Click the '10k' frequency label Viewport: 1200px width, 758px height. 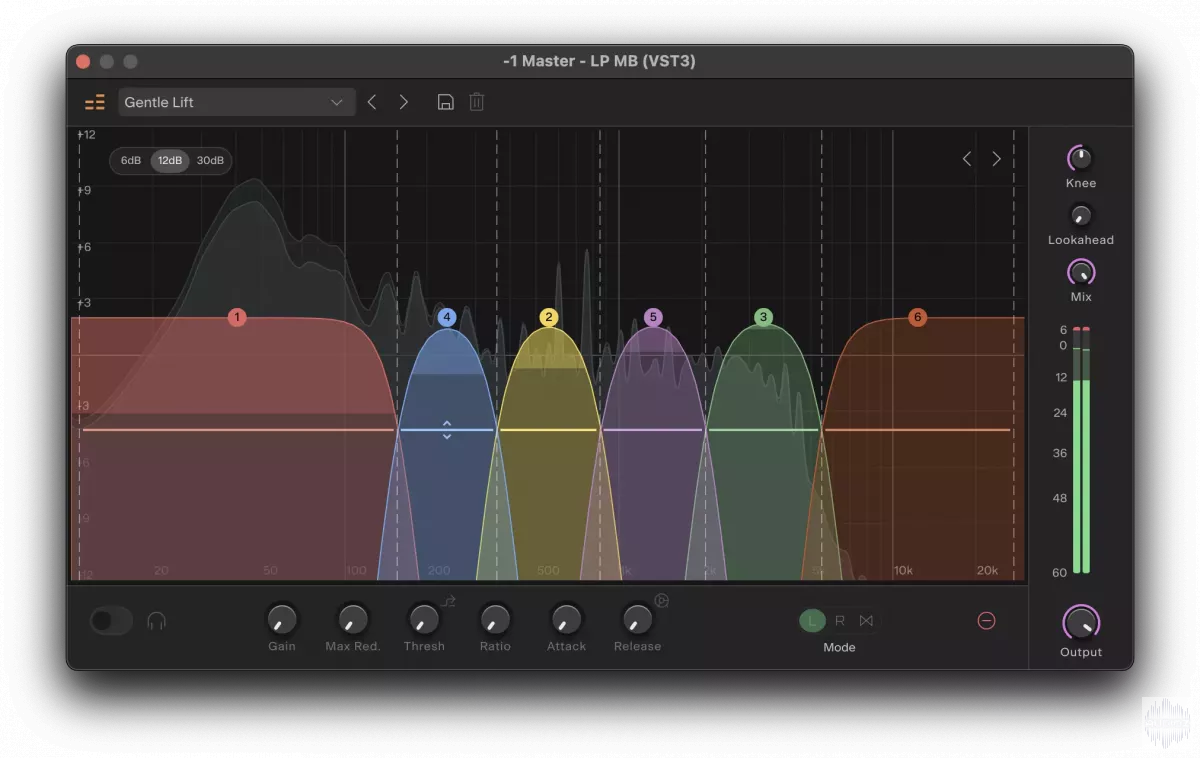click(903, 571)
